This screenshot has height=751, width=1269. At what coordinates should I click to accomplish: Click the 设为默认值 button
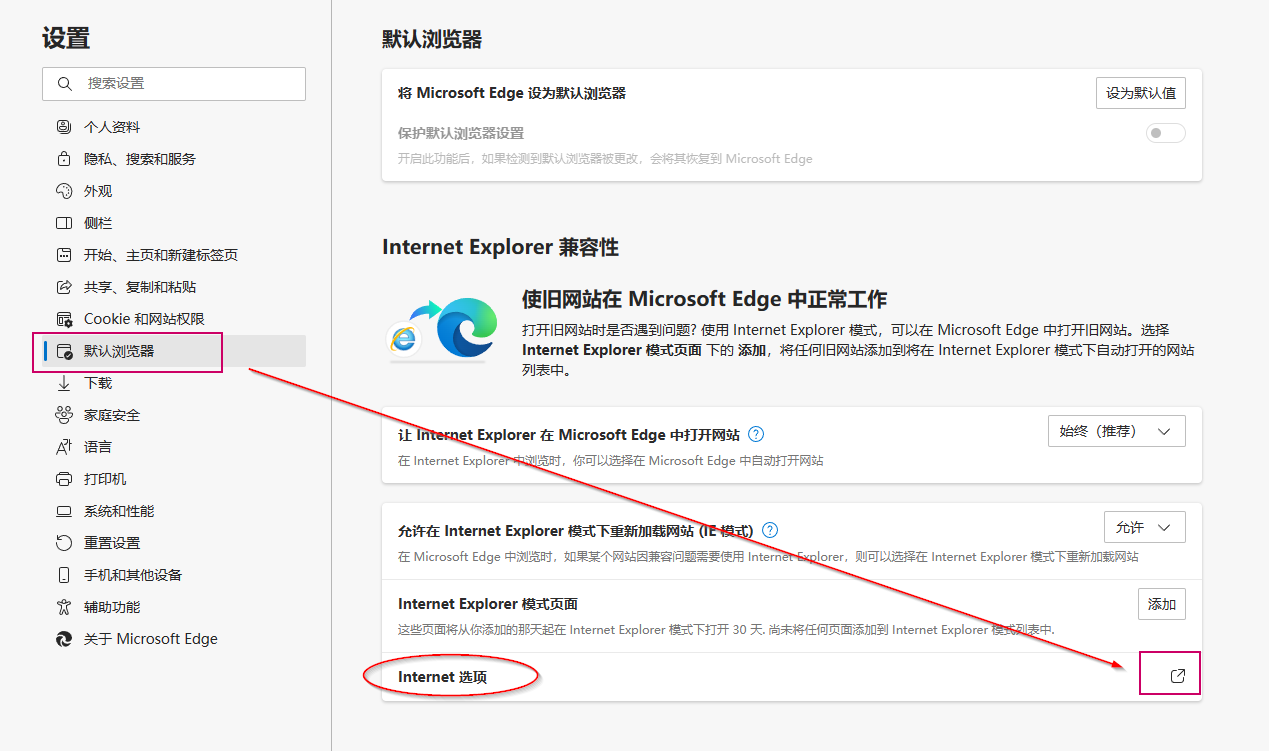[x=1140, y=92]
